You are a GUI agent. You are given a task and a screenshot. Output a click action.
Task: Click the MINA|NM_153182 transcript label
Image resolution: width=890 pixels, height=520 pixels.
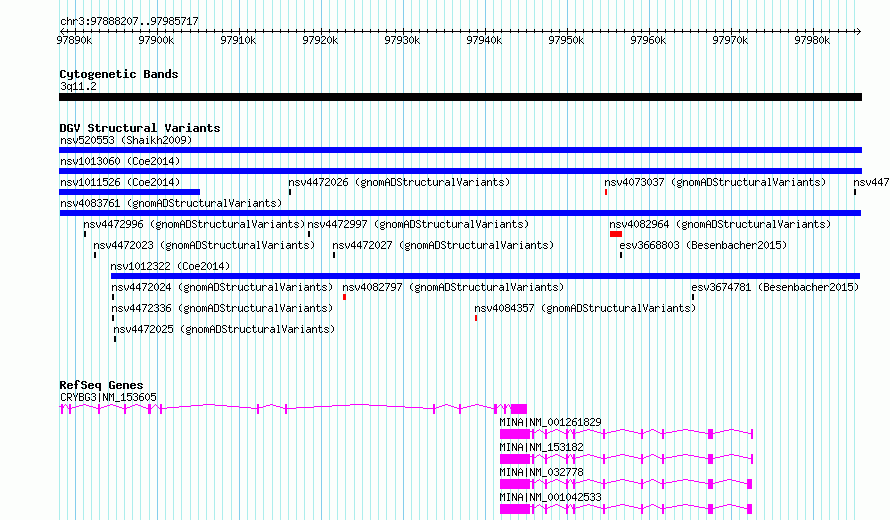pyautogui.click(x=541, y=447)
